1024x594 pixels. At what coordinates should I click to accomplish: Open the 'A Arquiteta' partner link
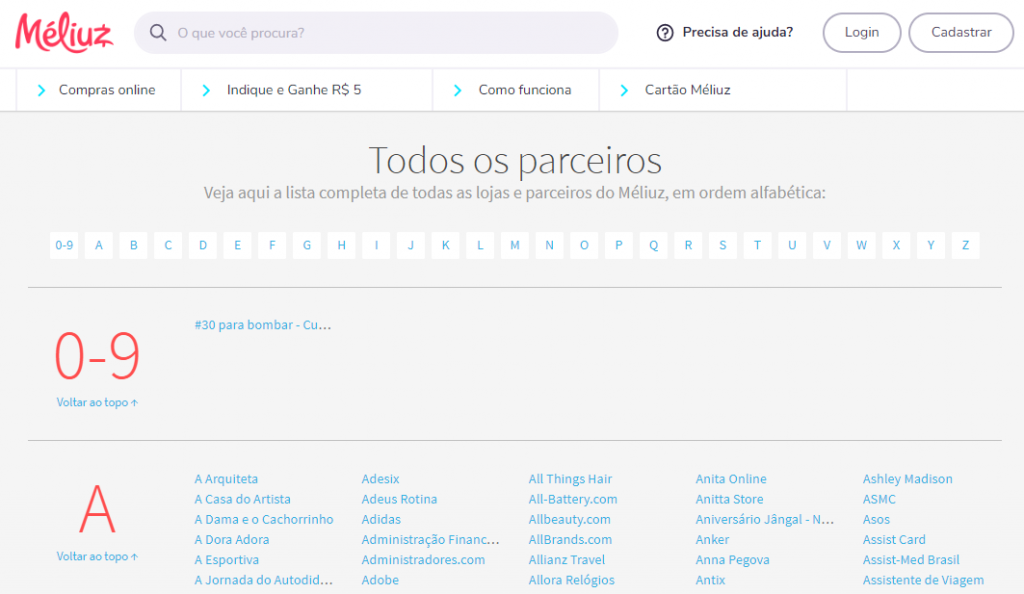(x=226, y=479)
